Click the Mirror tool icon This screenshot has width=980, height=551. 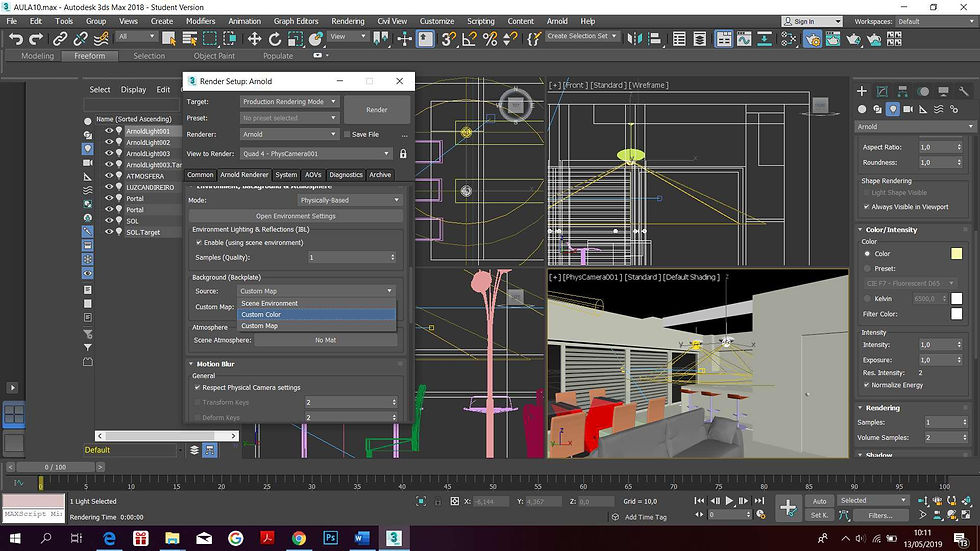pyautogui.click(x=634, y=39)
